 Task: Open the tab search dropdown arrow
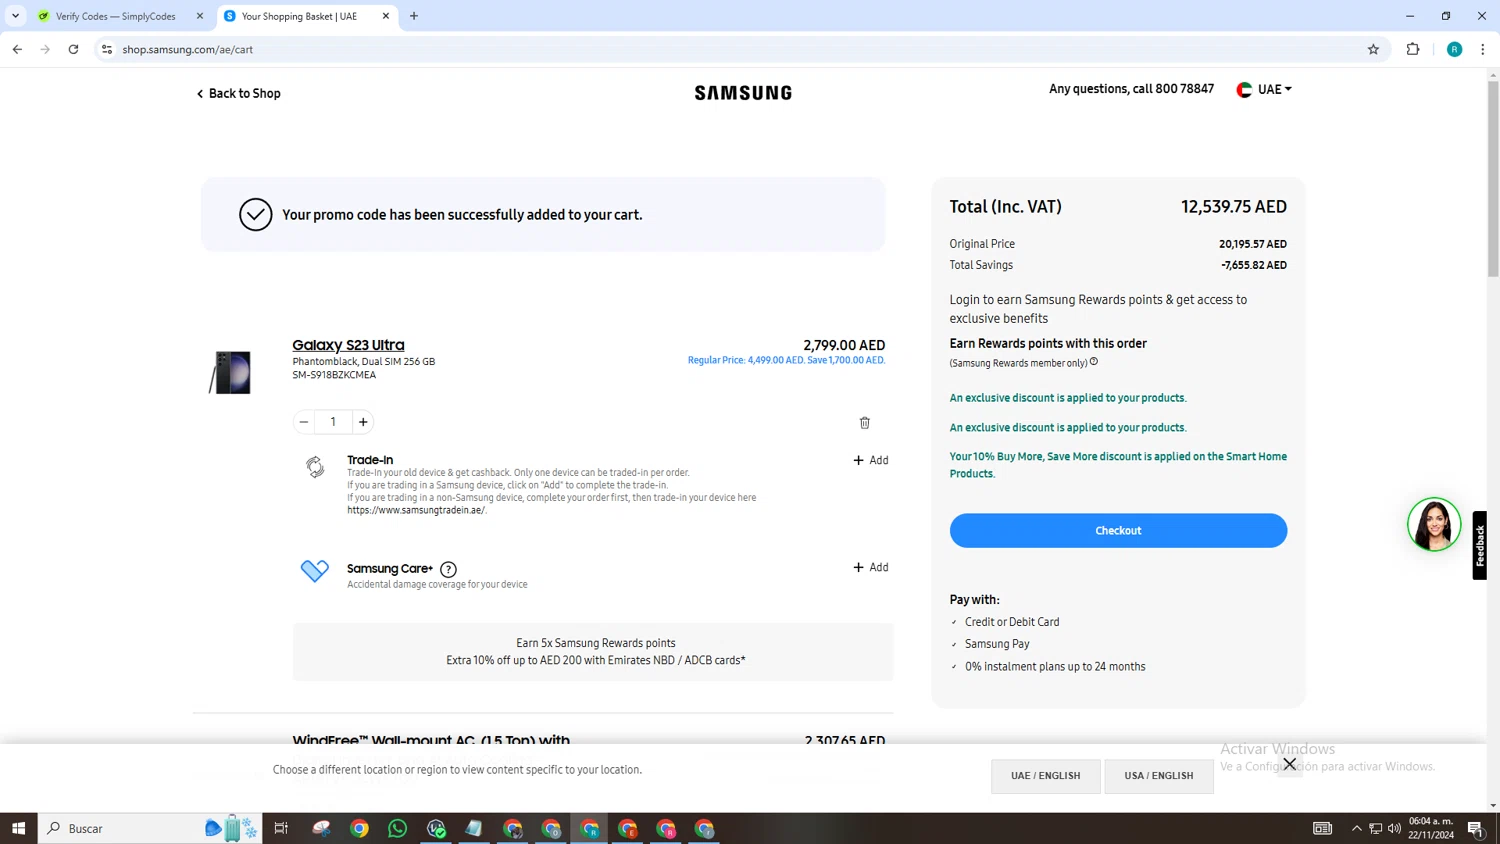click(15, 16)
